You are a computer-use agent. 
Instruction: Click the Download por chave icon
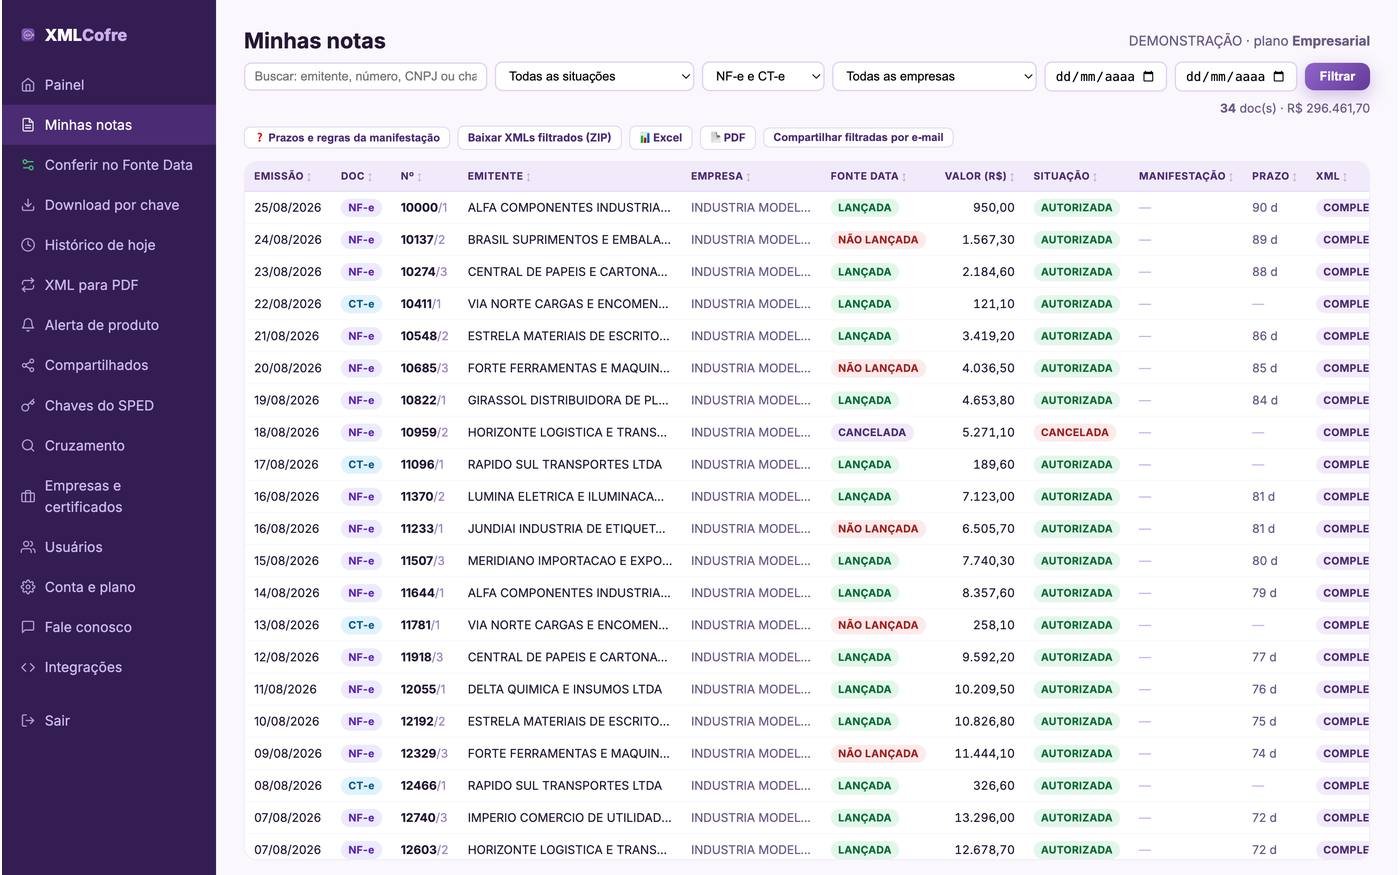click(28, 205)
